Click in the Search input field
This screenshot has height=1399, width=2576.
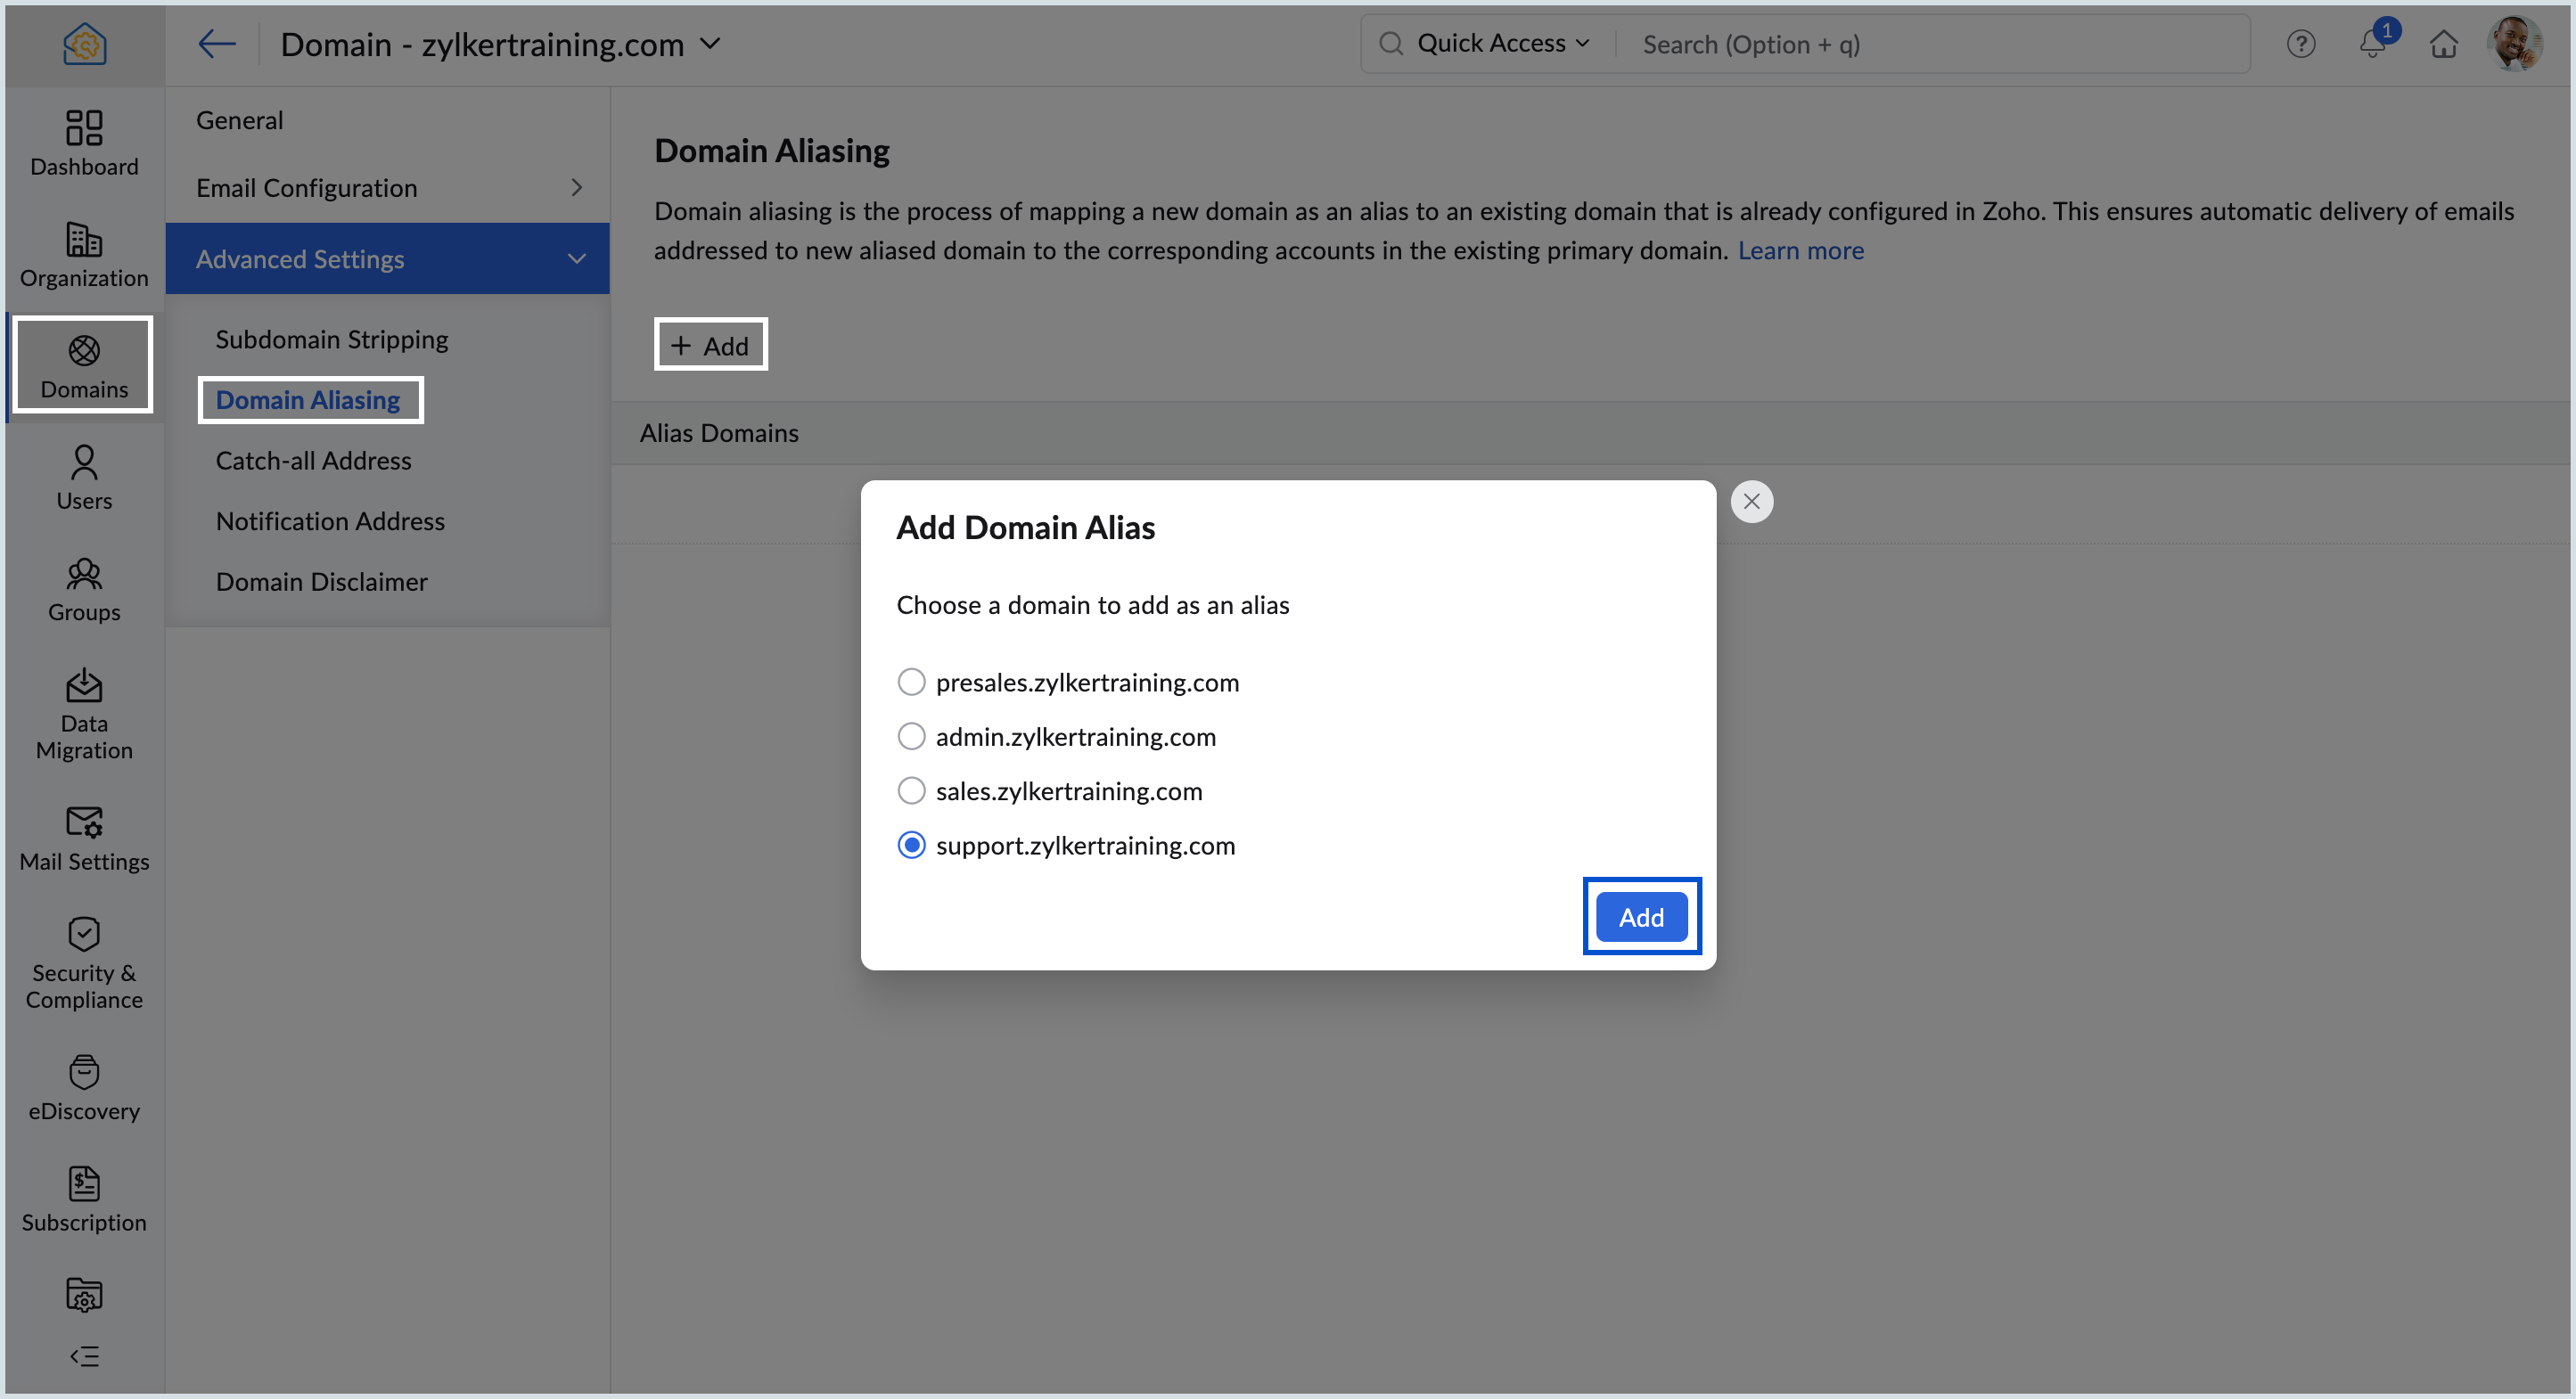click(1930, 45)
